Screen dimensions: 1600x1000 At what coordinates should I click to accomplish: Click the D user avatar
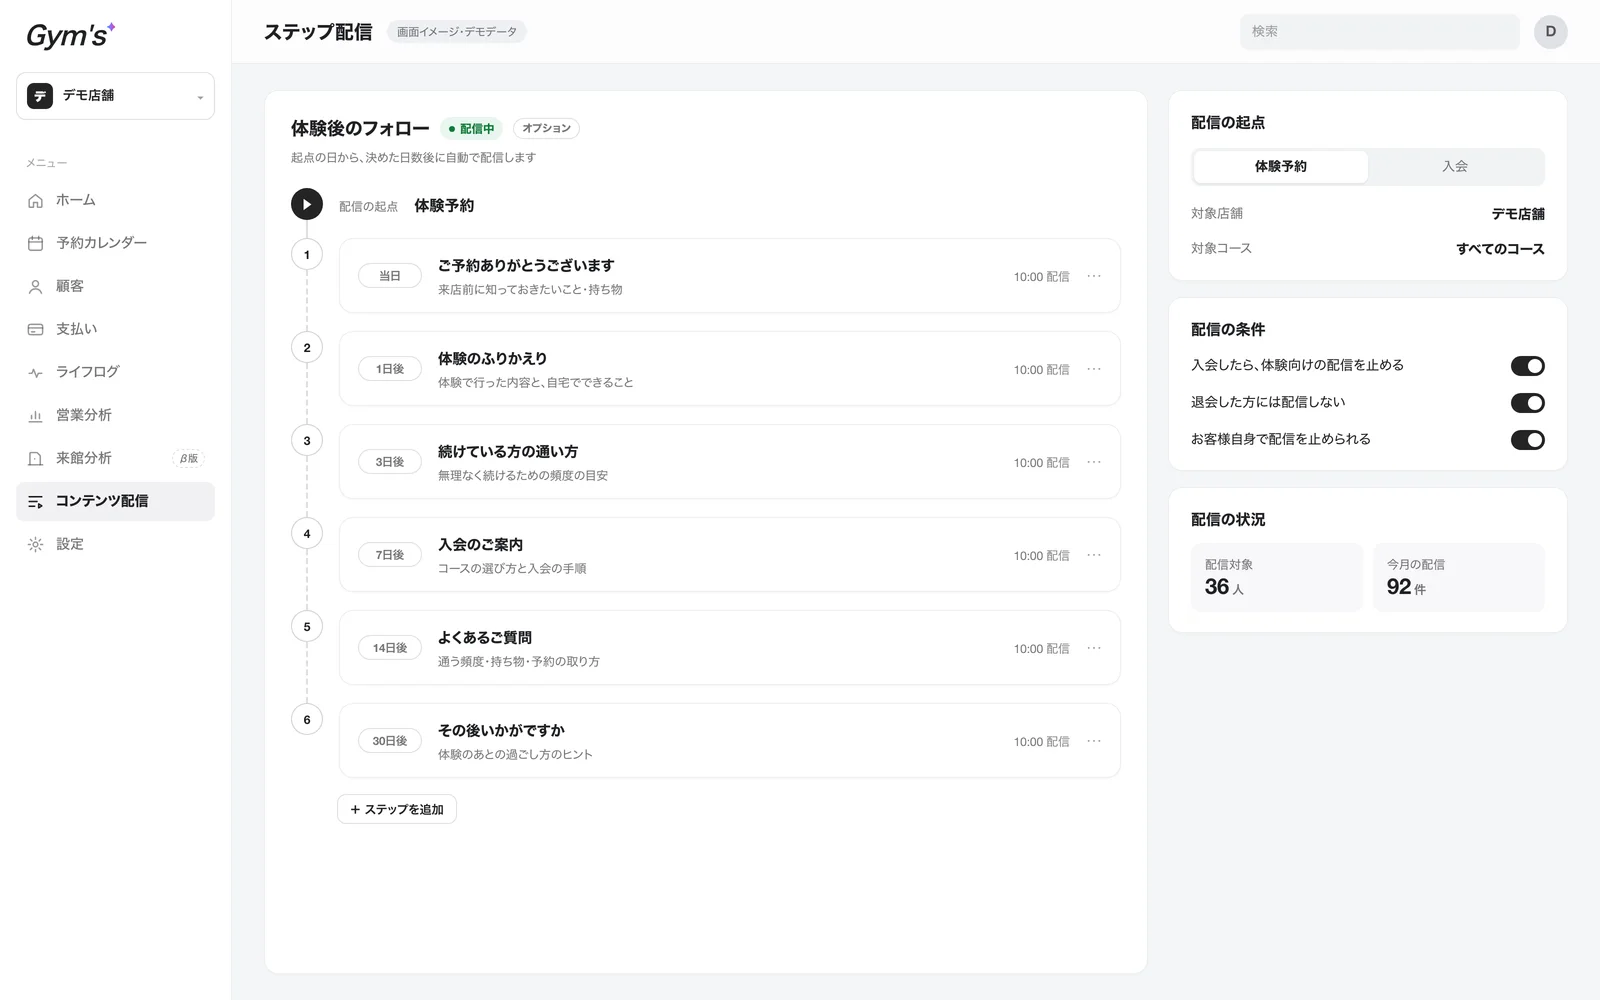(x=1551, y=32)
